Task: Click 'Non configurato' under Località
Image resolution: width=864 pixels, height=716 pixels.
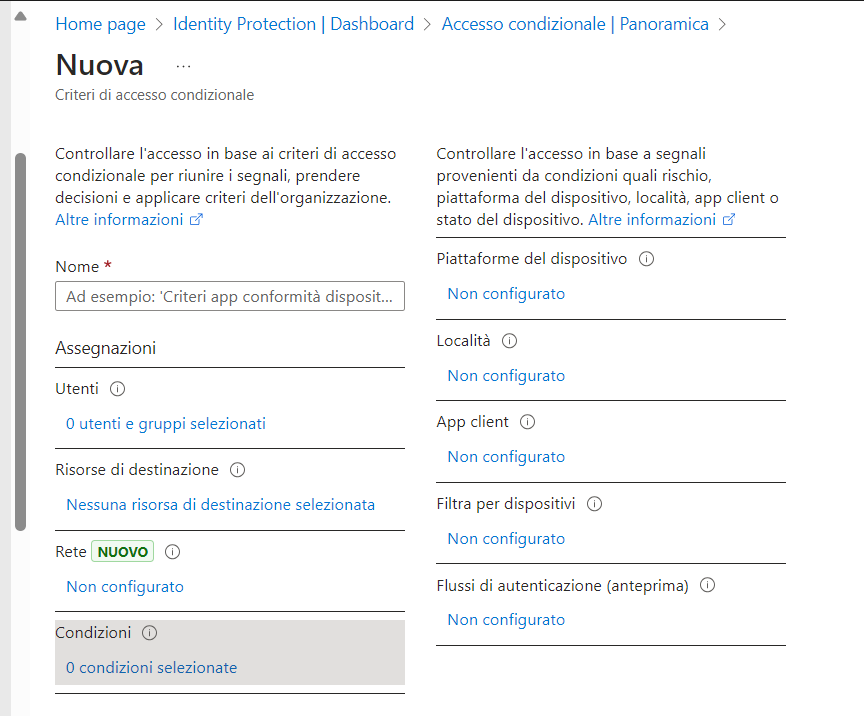Action: 506,376
